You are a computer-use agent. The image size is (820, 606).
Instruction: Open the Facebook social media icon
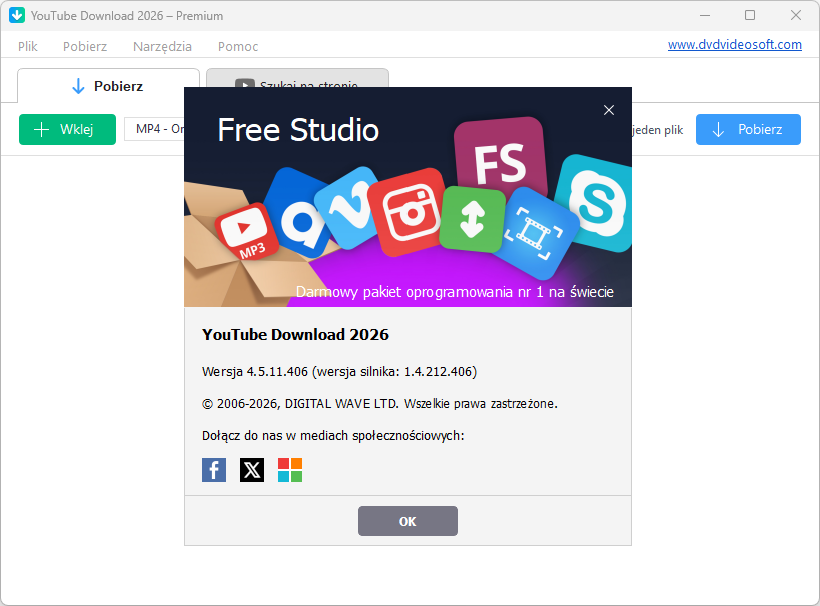(214, 470)
